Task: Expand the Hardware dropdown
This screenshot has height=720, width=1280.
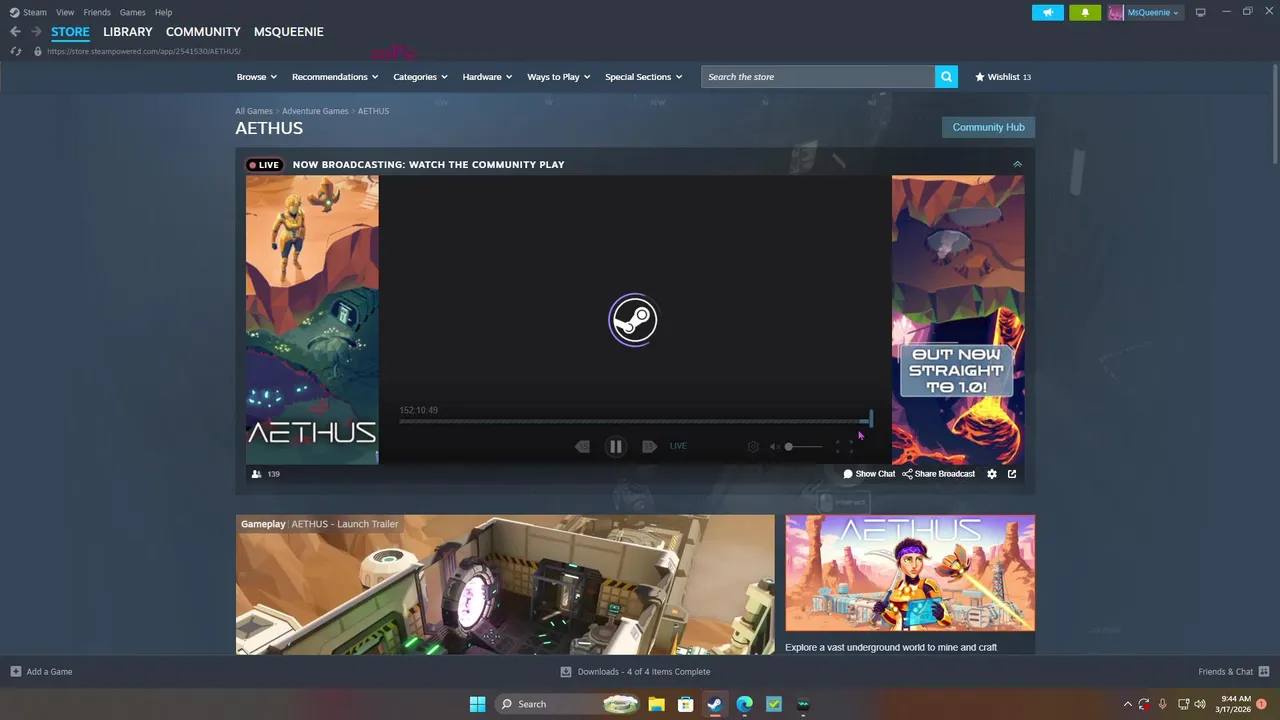Action: tap(487, 77)
